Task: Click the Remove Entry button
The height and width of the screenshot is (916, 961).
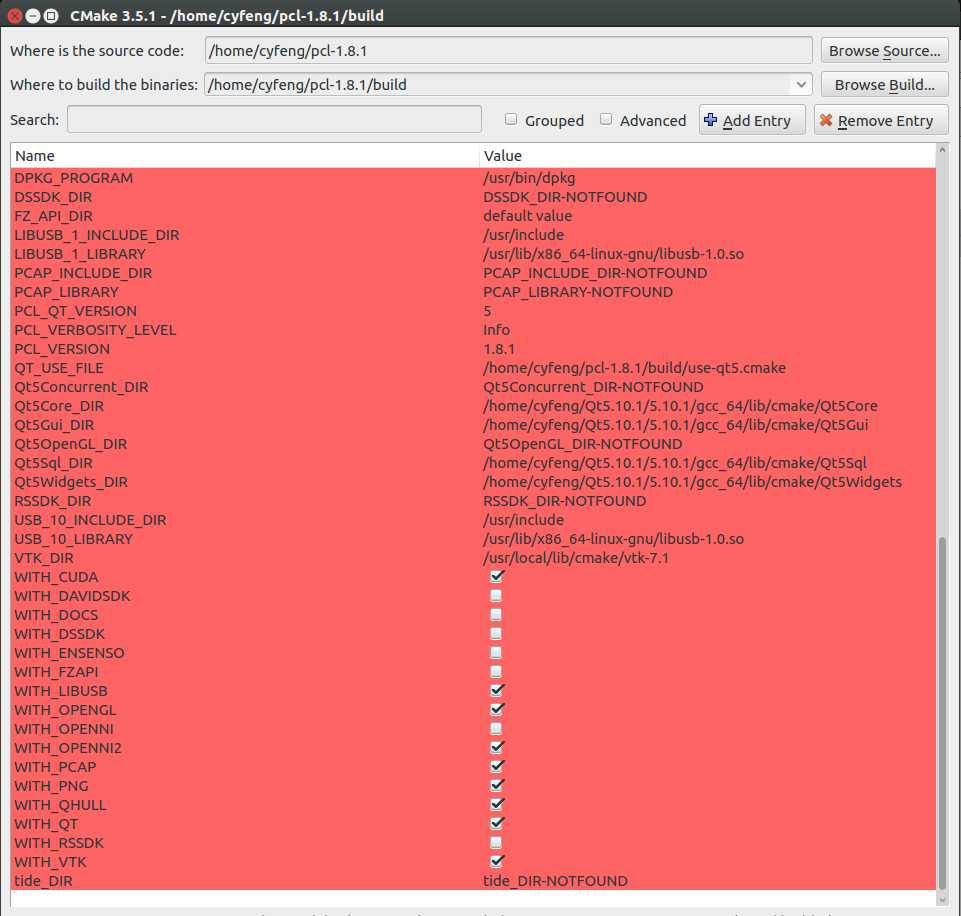Action: [881, 120]
